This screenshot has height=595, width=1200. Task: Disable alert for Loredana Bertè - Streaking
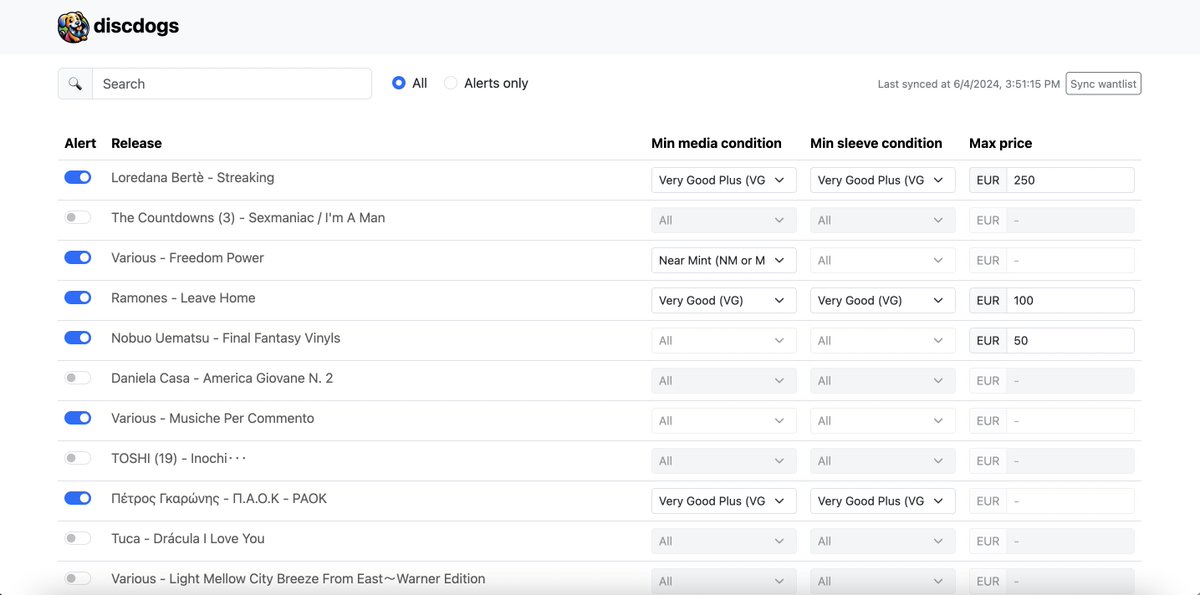[x=78, y=177]
